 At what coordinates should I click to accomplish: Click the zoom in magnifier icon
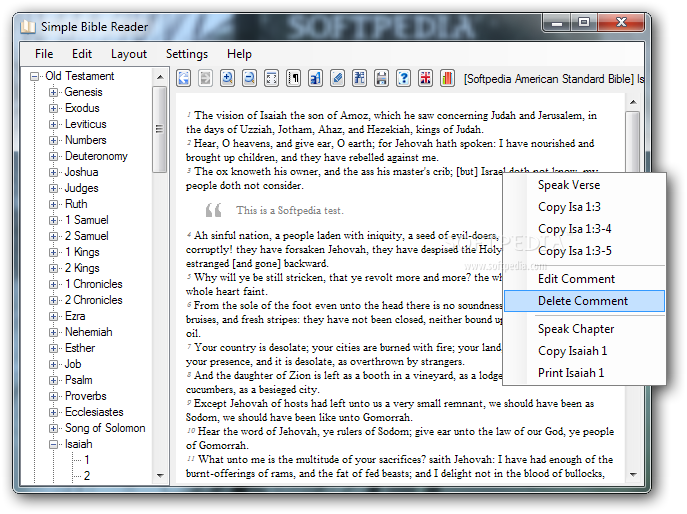227,78
